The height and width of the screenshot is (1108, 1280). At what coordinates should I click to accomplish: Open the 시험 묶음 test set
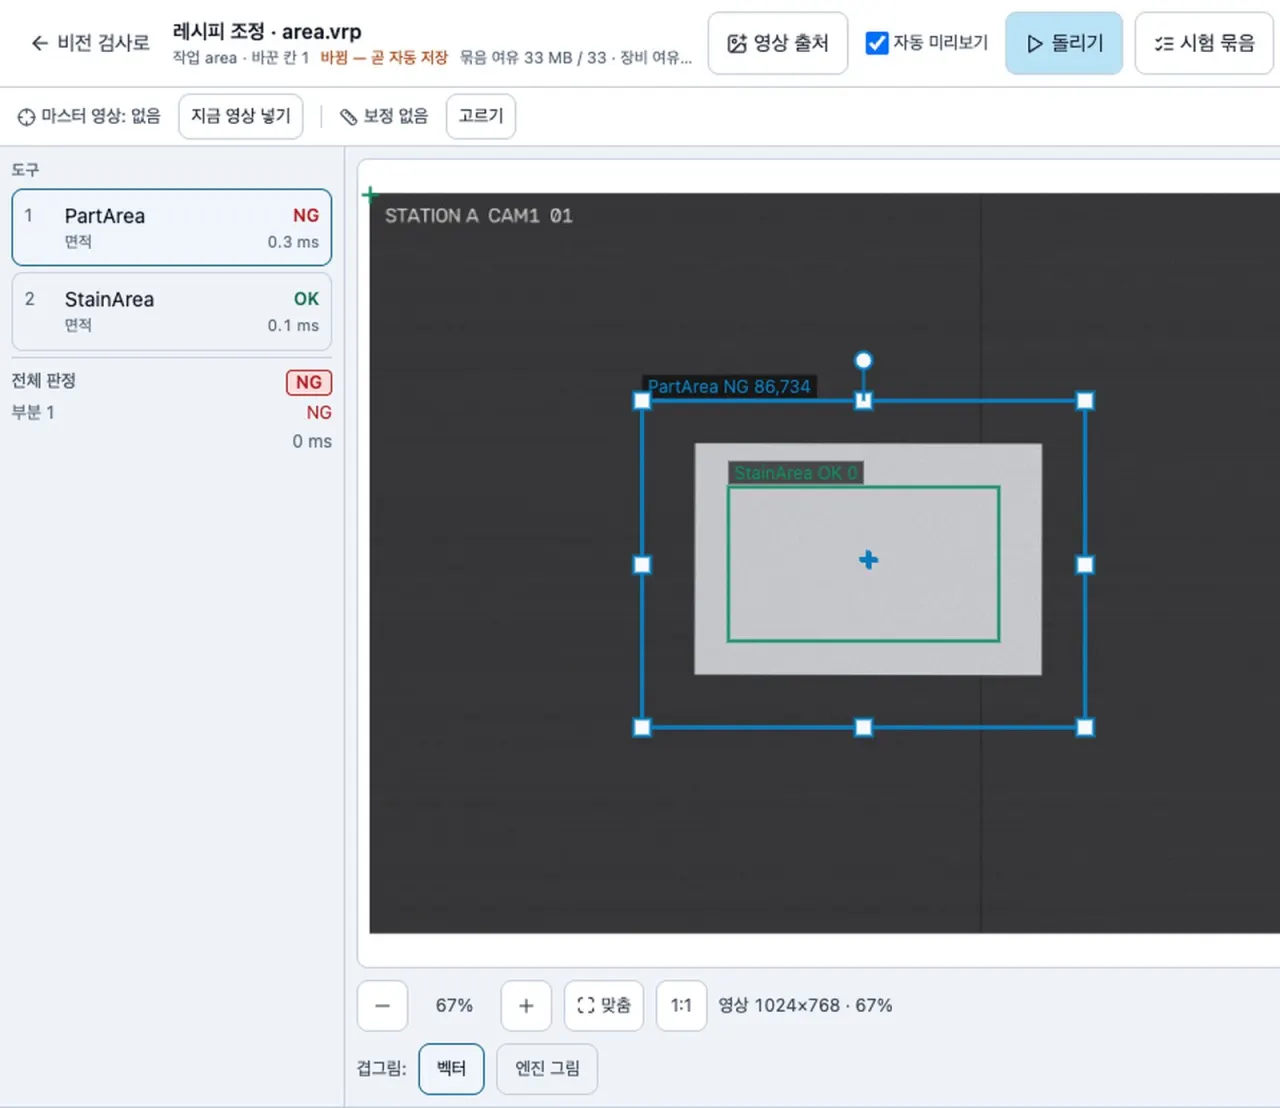pyautogui.click(x=1204, y=43)
